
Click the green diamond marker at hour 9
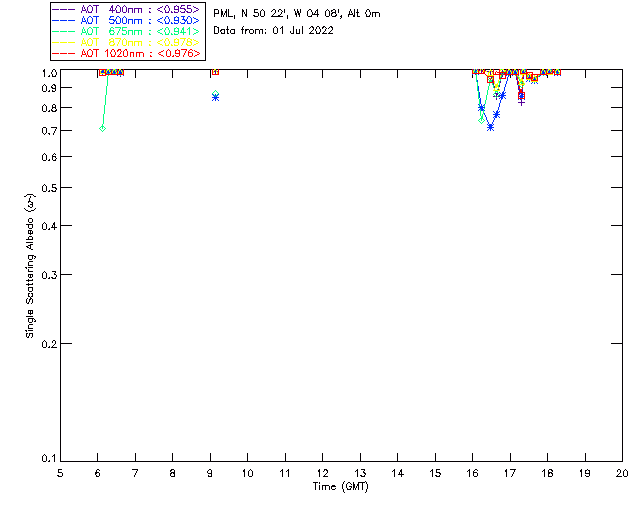click(216, 94)
